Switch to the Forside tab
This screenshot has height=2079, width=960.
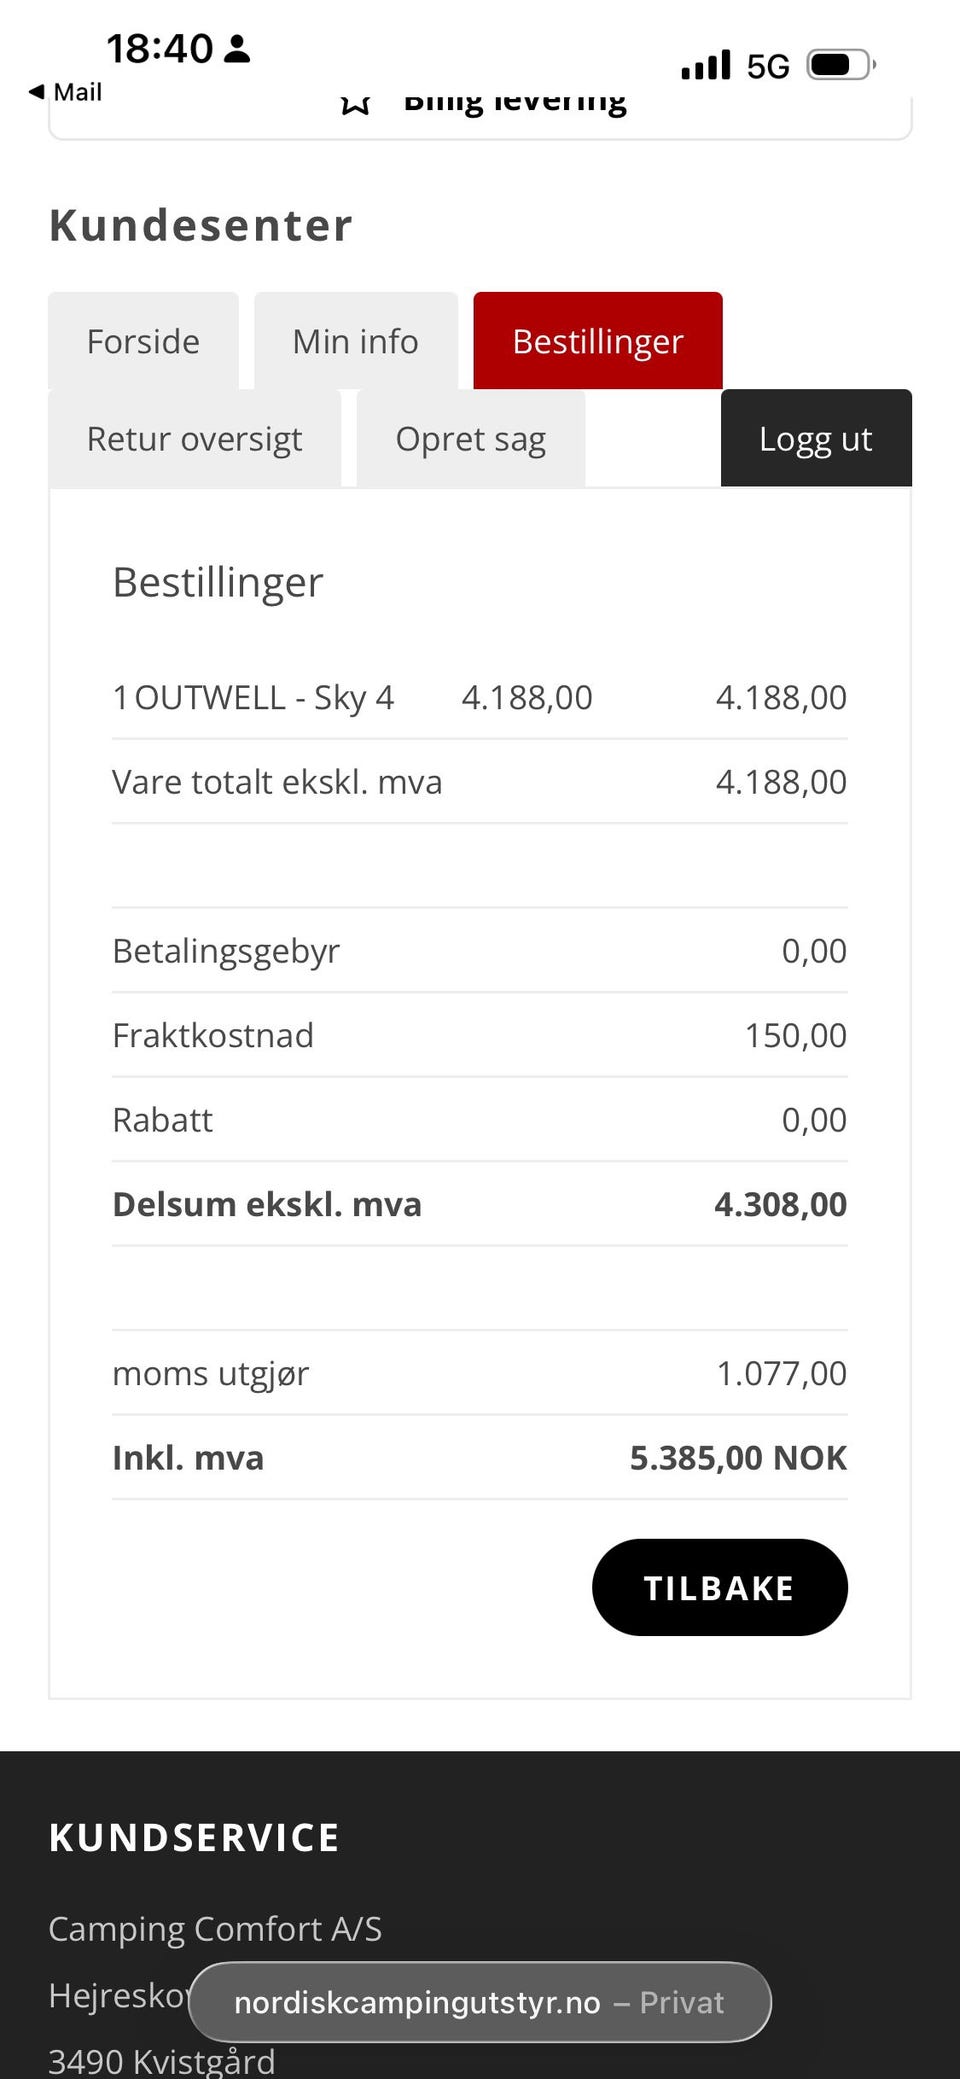pos(143,341)
